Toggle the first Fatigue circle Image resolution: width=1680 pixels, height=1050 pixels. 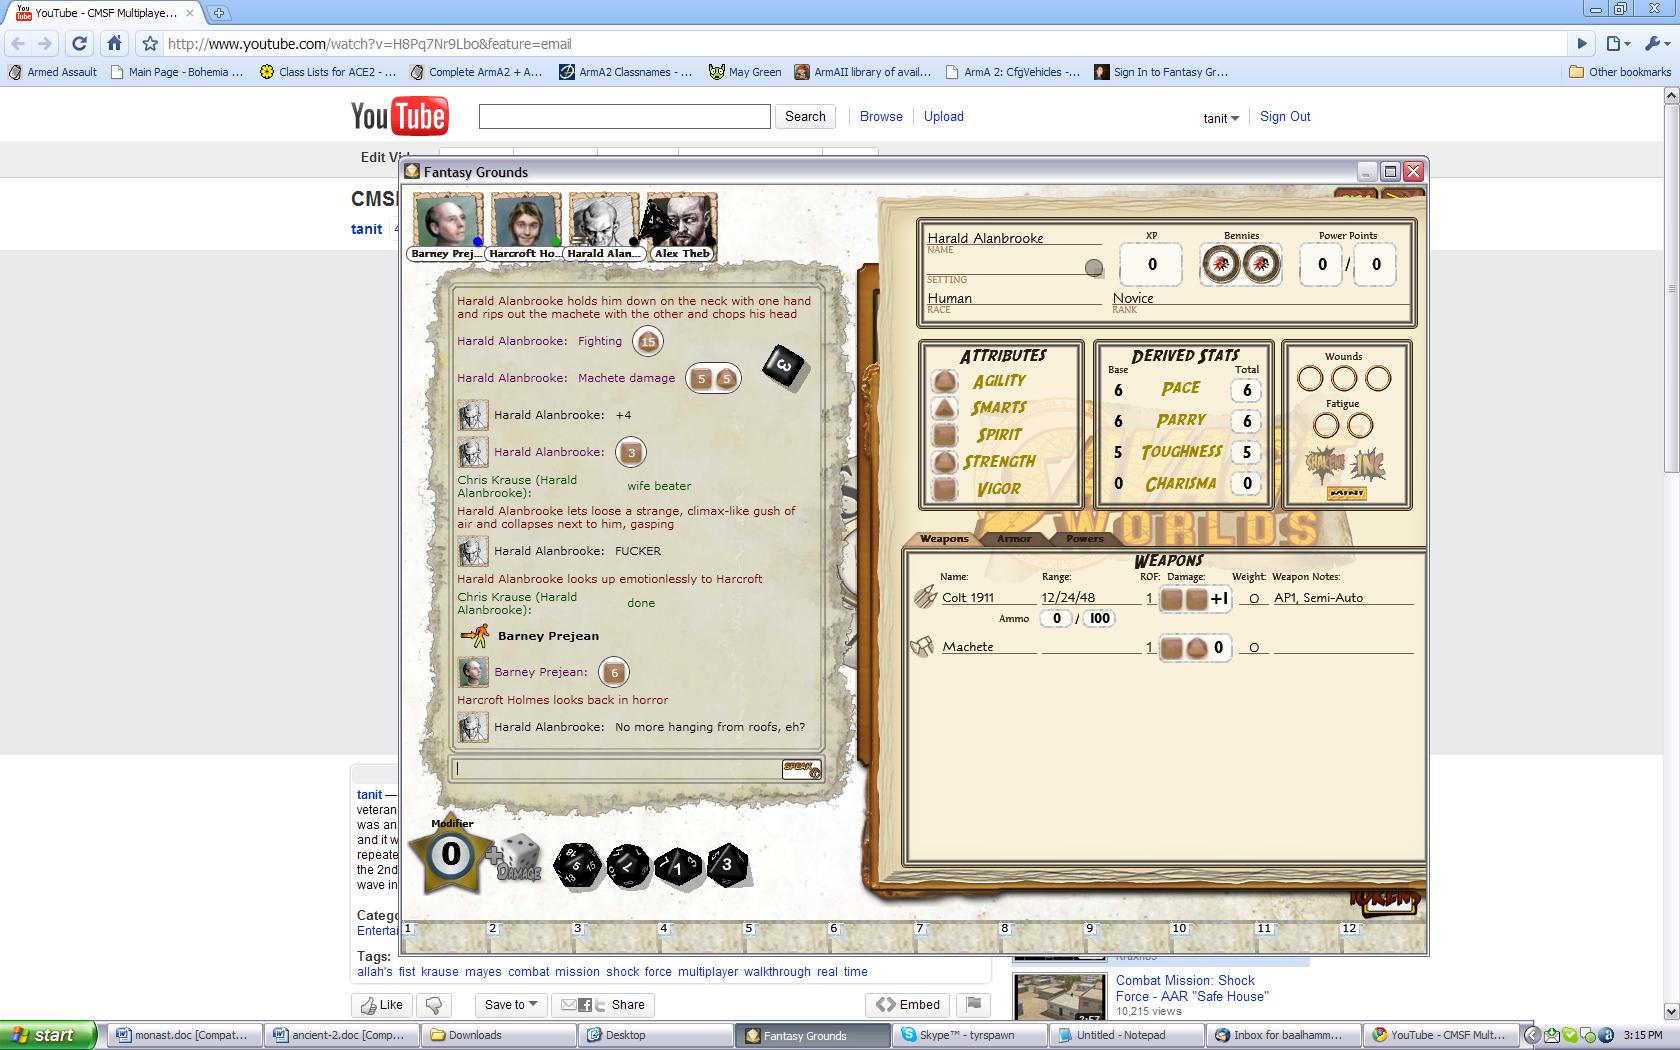coord(1326,426)
